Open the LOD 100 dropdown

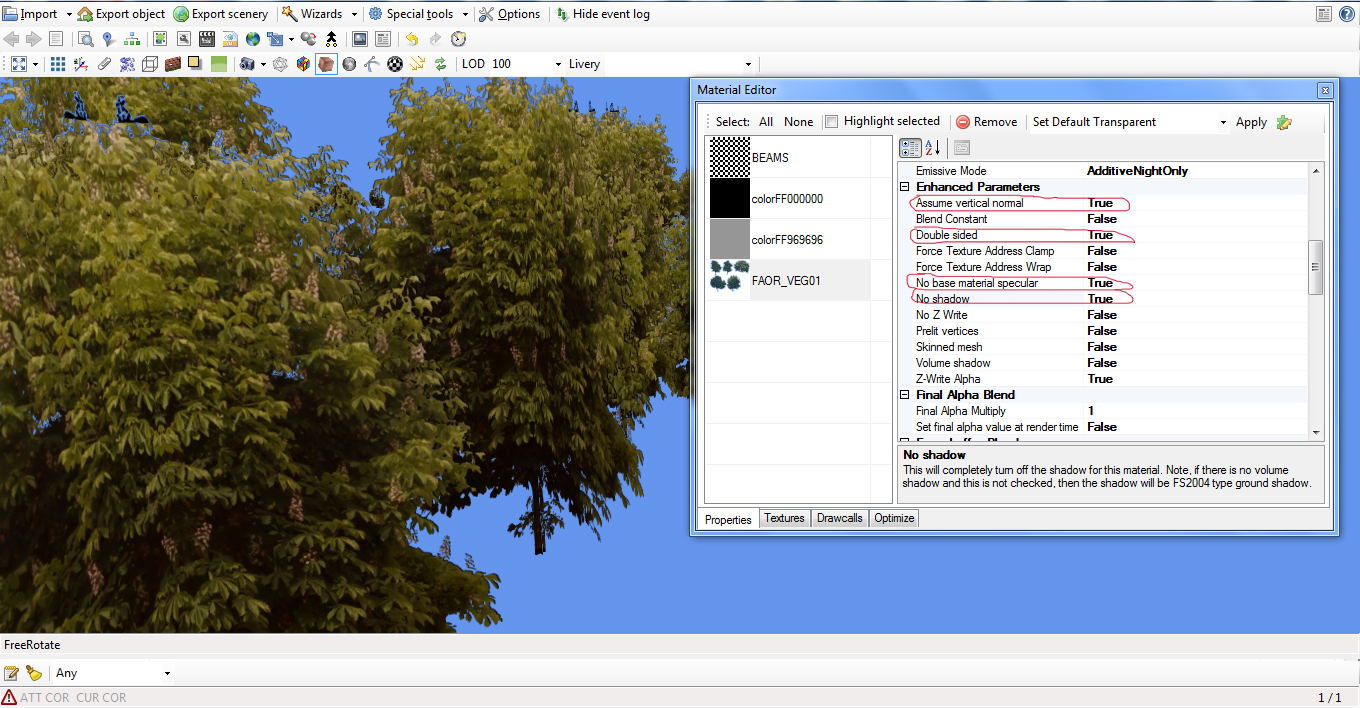pos(511,64)
